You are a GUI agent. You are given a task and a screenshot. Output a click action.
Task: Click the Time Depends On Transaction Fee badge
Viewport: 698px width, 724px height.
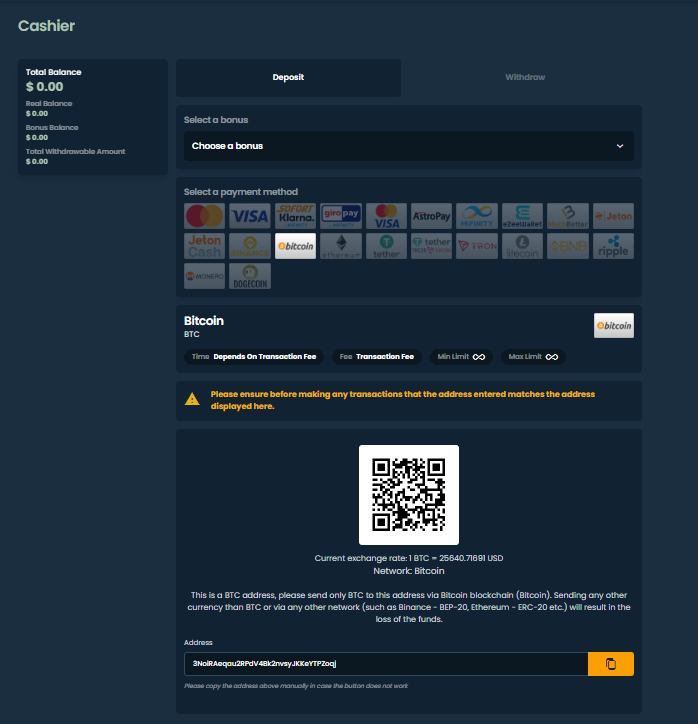click(x=254, y=356)
